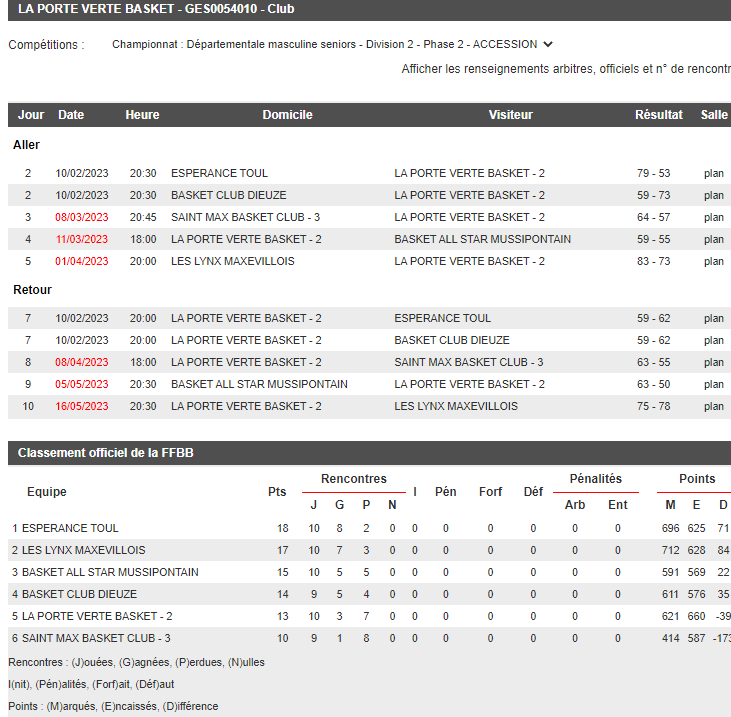Viewport: 731px width, 717px height.
Task: Click the Arb column header
Action: tap(575, 505)
